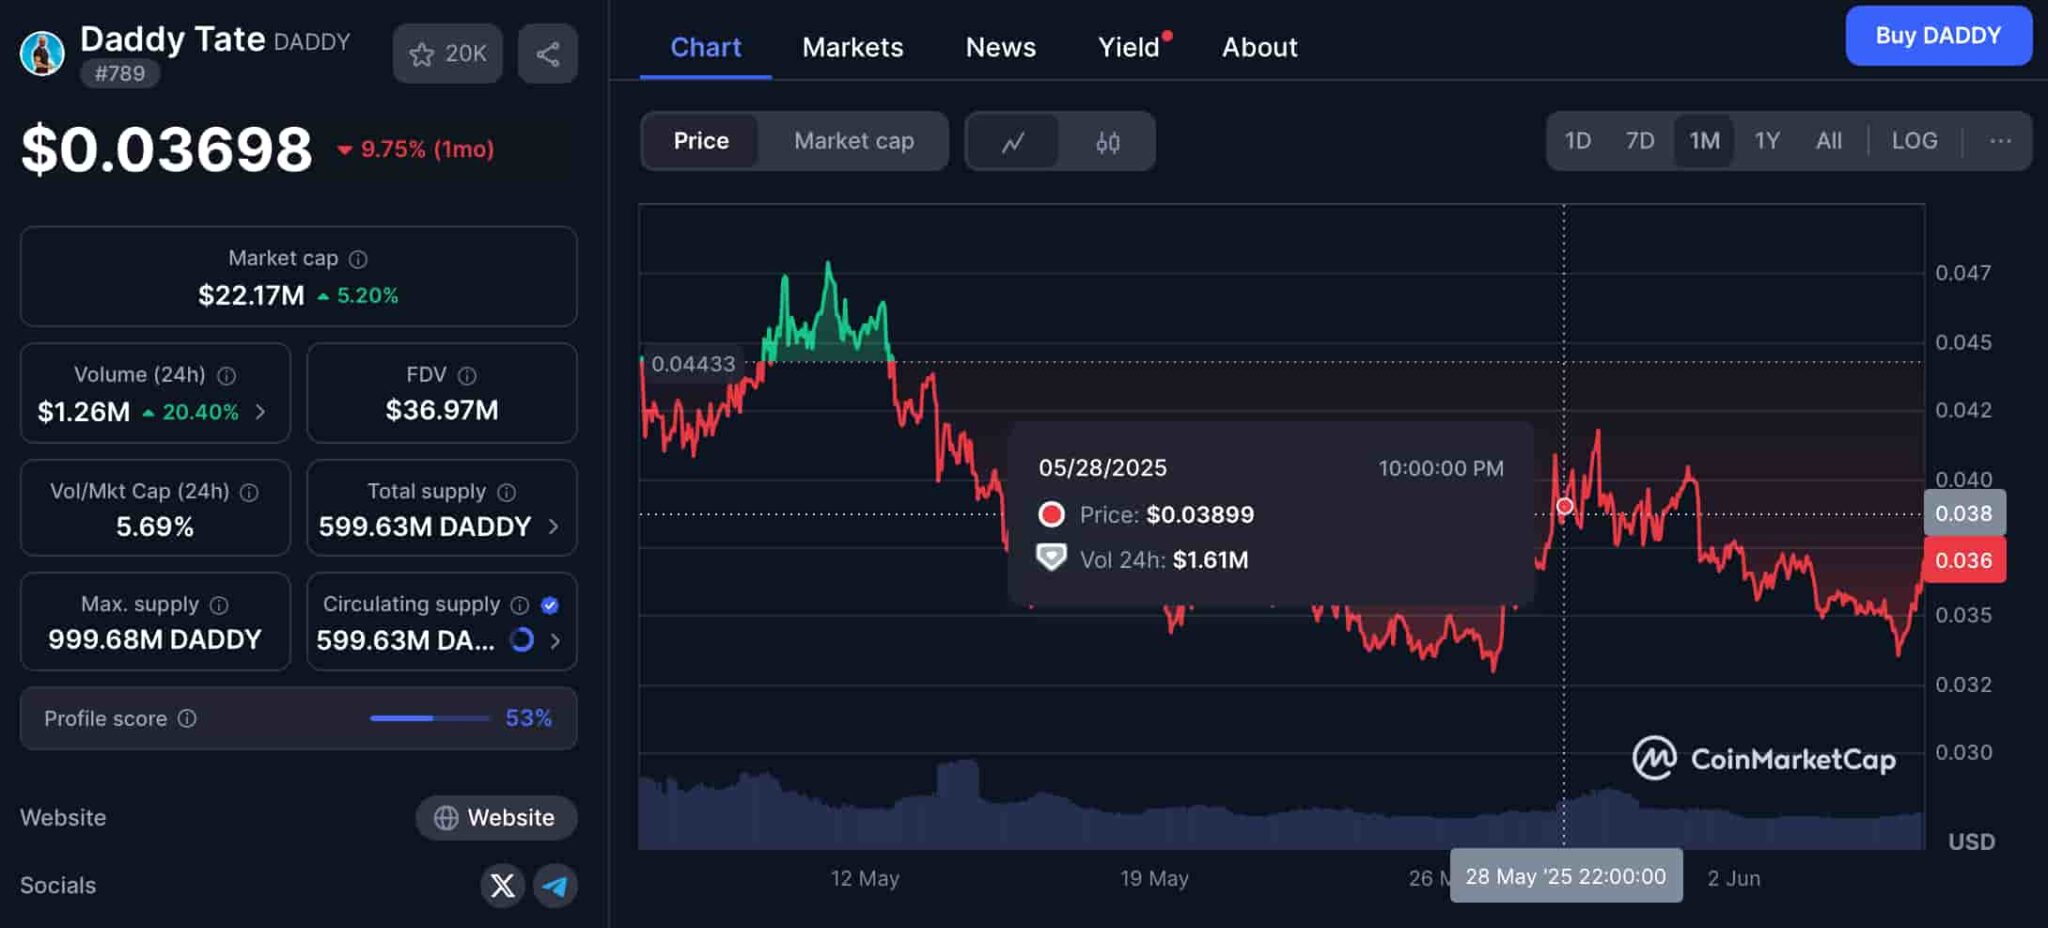2048x928 pixels.
Task: Switch to the Markets tab
Action: point(852,47)
